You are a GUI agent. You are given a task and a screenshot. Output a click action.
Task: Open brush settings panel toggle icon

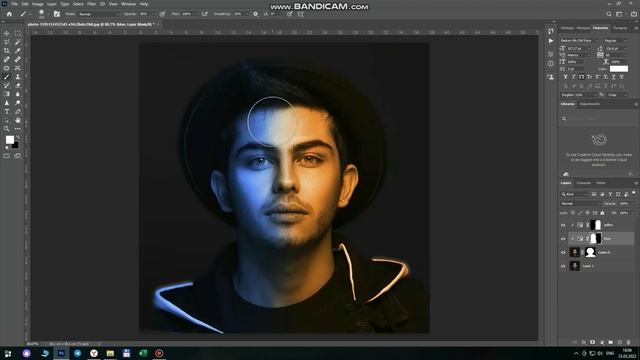[57, 14]
